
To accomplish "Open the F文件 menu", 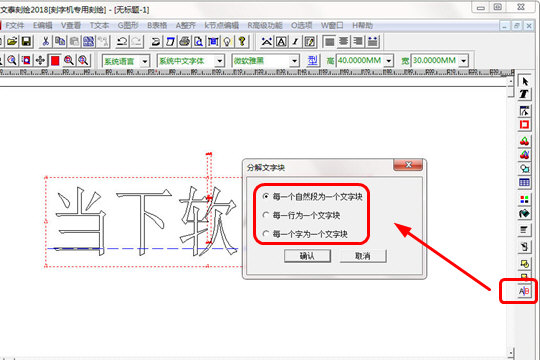I will point(14,25).
